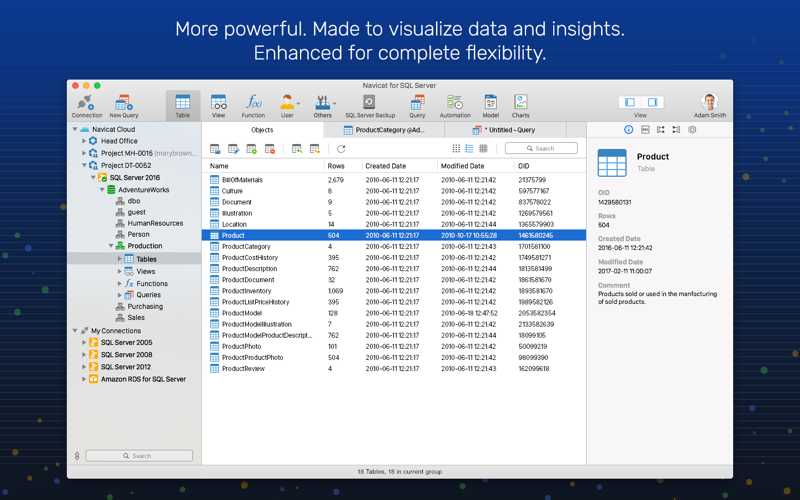Expand the Views node

point(119,271)
